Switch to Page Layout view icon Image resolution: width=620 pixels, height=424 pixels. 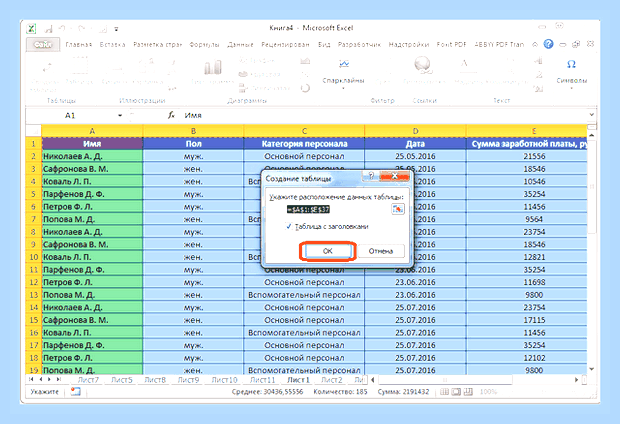456,392
